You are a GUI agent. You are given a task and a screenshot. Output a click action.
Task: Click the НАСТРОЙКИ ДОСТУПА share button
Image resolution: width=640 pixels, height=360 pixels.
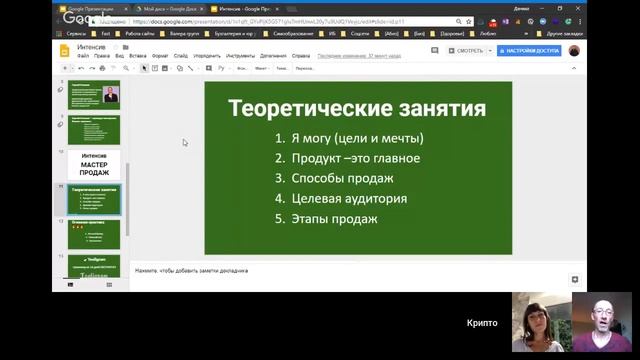pyautogui.click(x=529, y=51)
